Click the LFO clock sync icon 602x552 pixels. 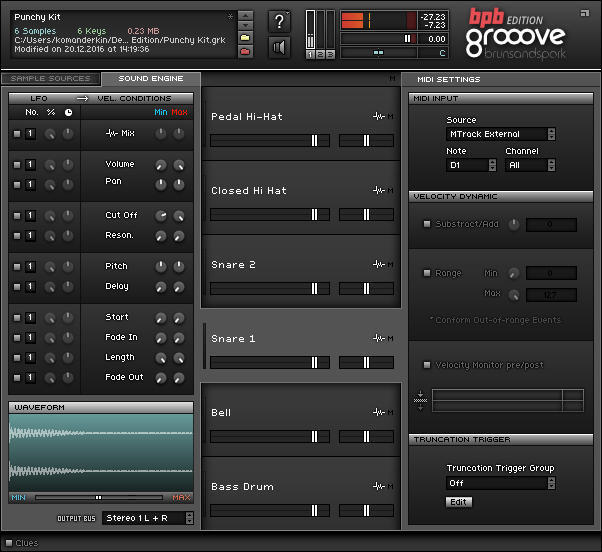(x=68, y=112)
